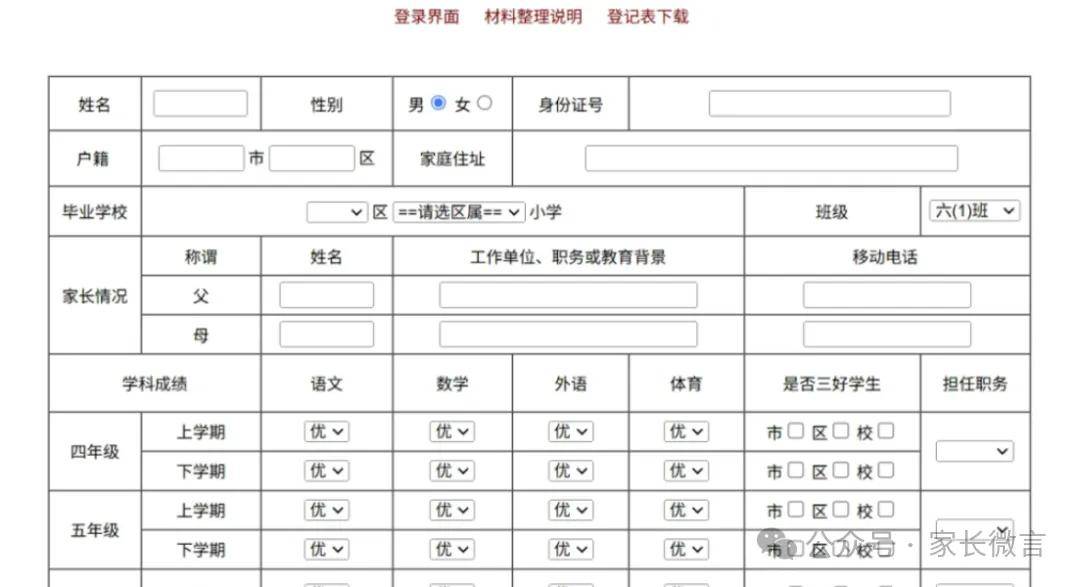The width and height of the screenshot is (1080, 587).
Task: Open the 班级 dropdown showing 六(1)班
Action: [x=975, y=211]
